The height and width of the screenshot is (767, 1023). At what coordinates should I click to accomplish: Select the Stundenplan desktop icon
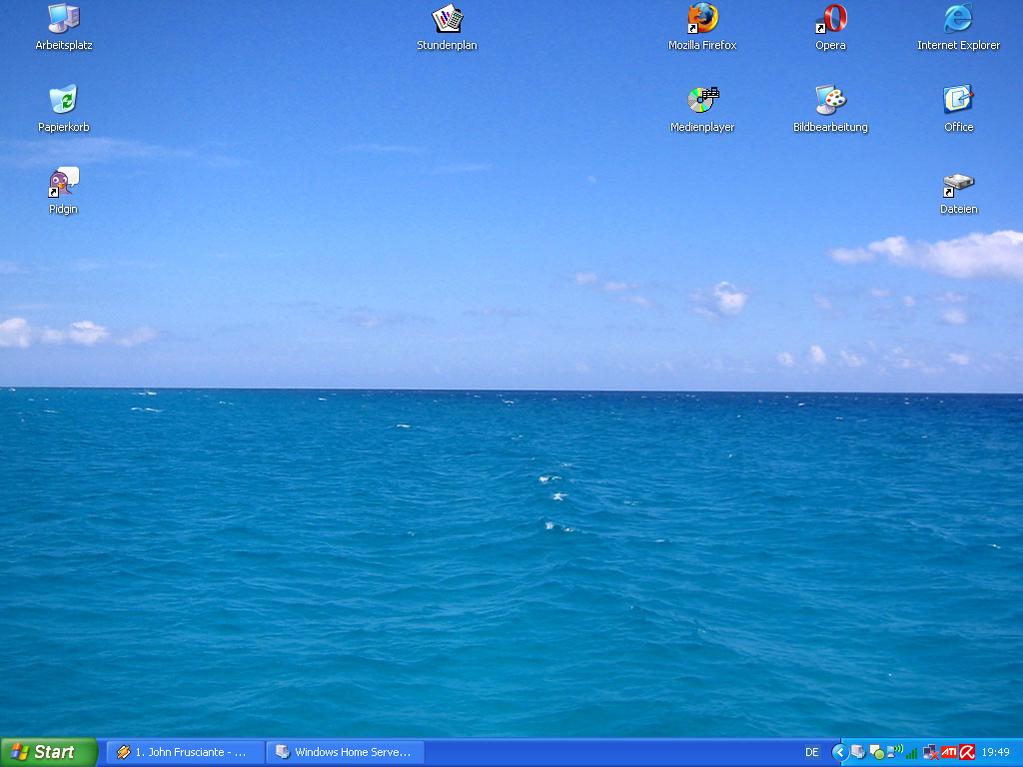[447, 19]
